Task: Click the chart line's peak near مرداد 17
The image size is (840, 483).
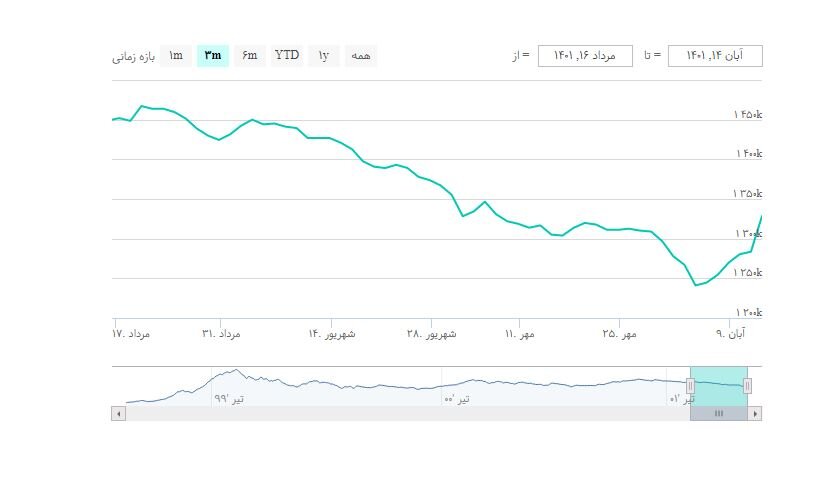Action: point(142,105)
